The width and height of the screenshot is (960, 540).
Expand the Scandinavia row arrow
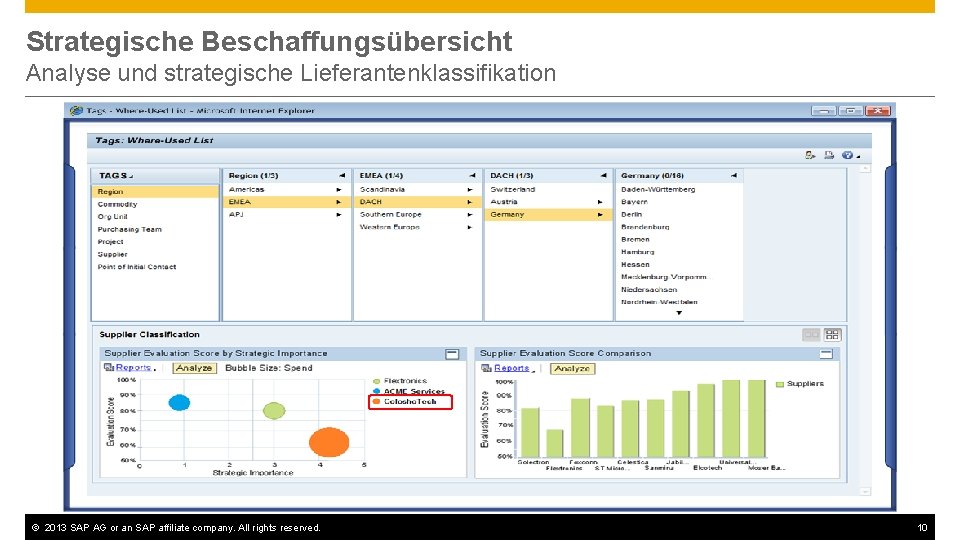pyautogui.click(x=470, y=190)
